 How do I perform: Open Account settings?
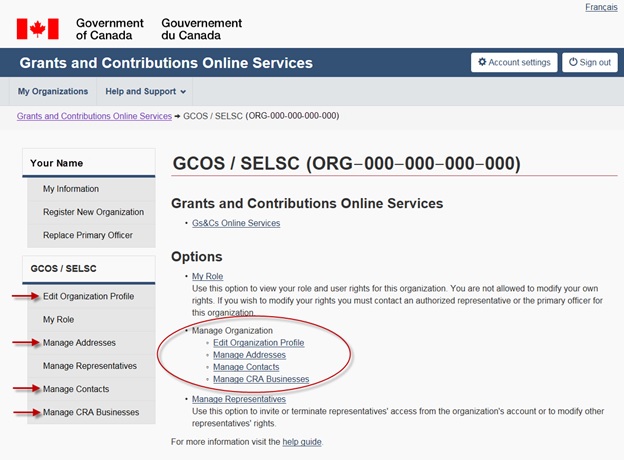tap(514, 62)
